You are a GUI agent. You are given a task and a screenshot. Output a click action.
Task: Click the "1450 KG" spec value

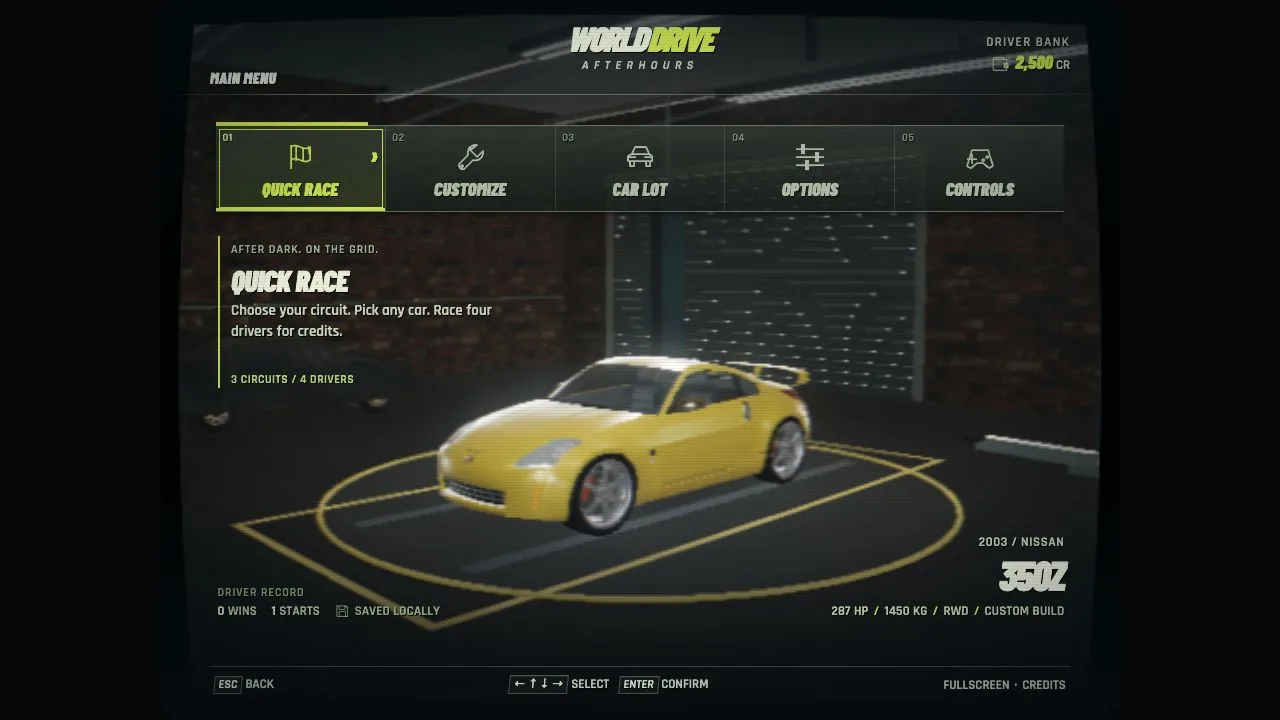click(905, 611)
